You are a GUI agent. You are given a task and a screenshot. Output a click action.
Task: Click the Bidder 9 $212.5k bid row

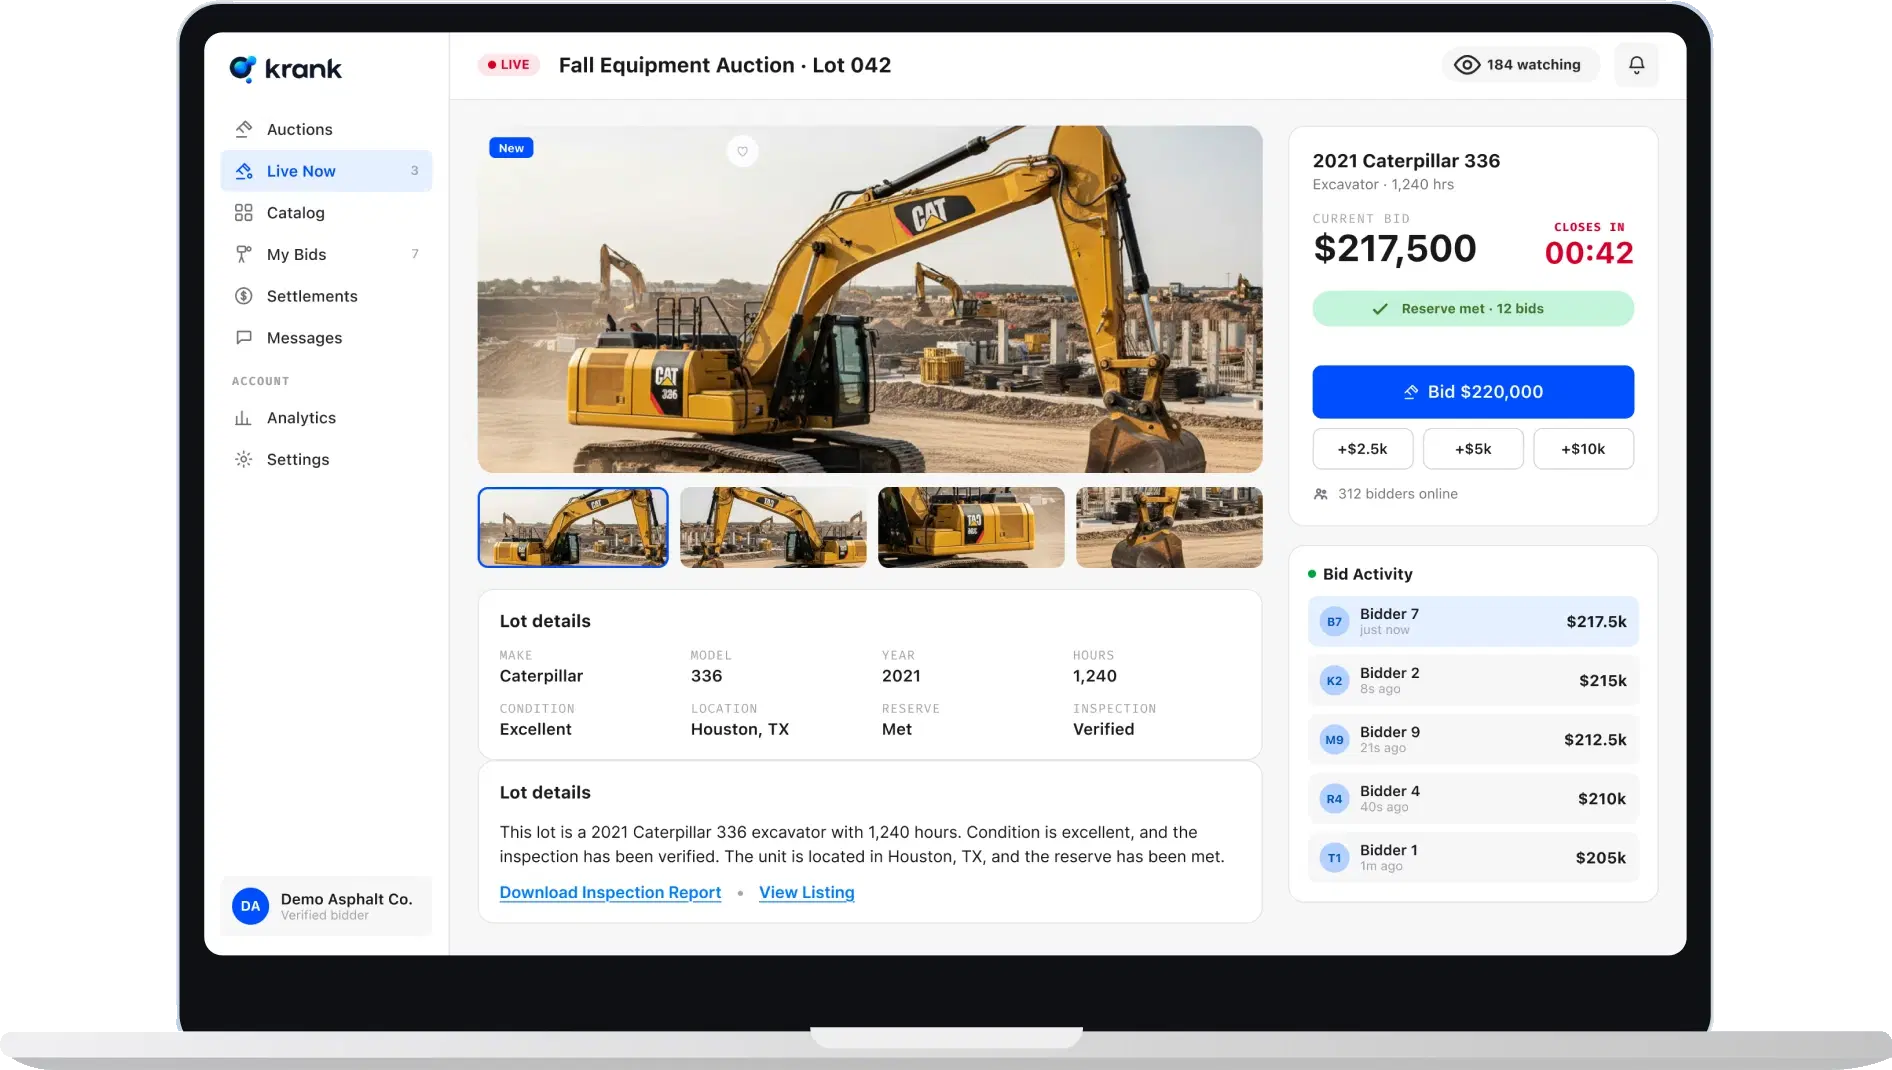tap(1473, 740)
